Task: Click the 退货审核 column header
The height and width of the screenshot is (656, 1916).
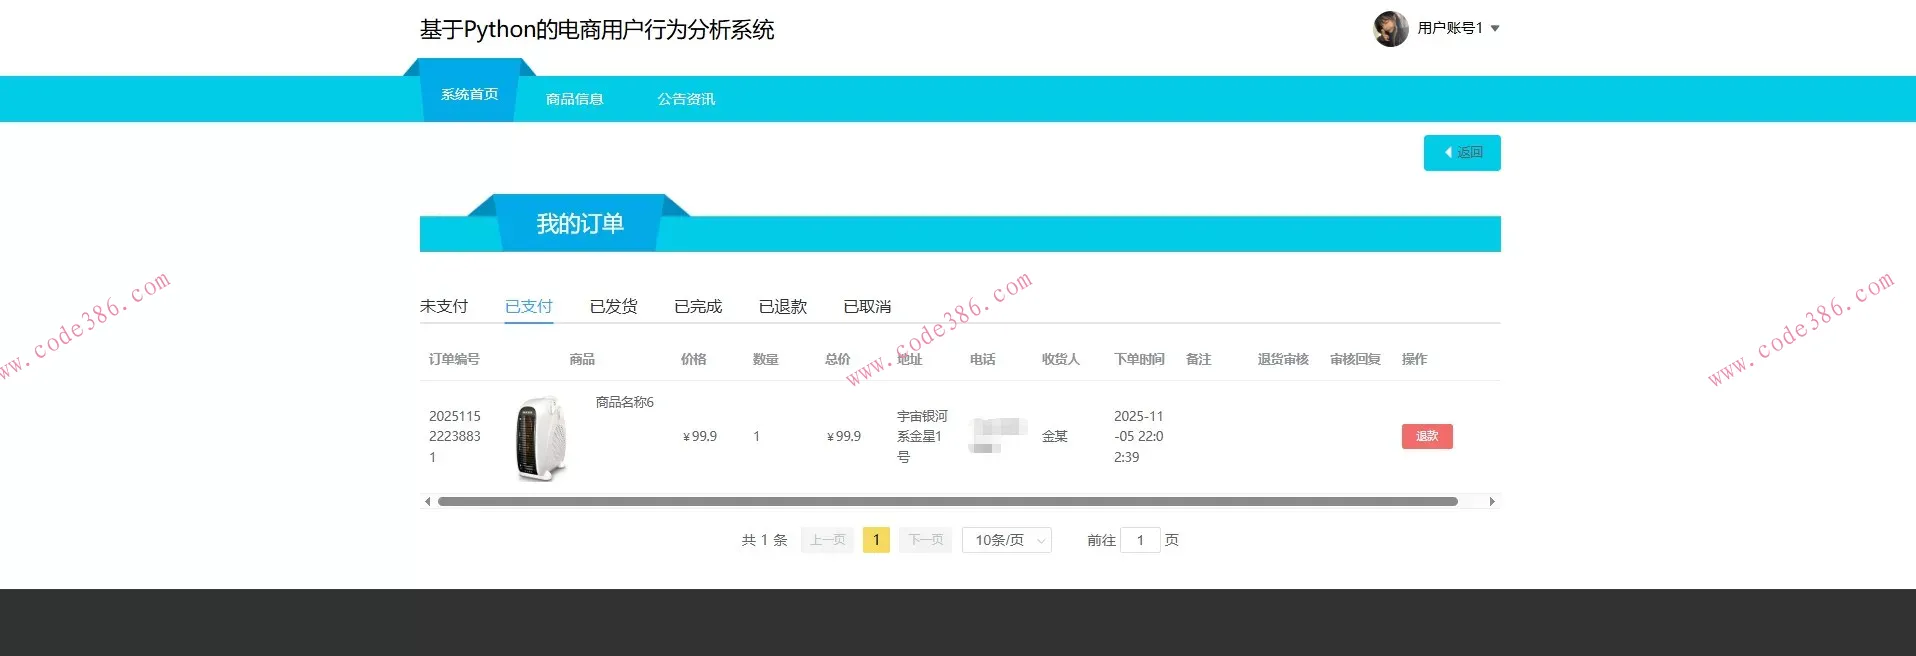Action: click(1283, 359)
